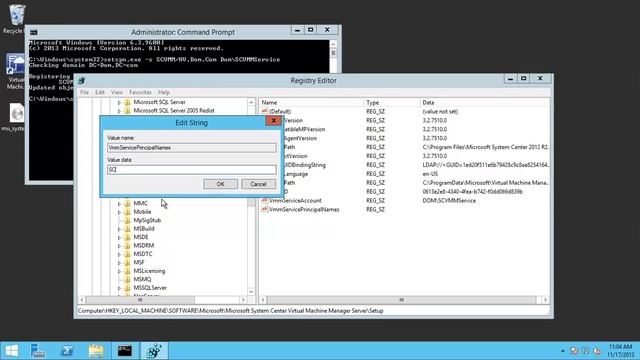Click the tree pane scroll down arrow
Screen dimensions: 640x360
[251, 291]
